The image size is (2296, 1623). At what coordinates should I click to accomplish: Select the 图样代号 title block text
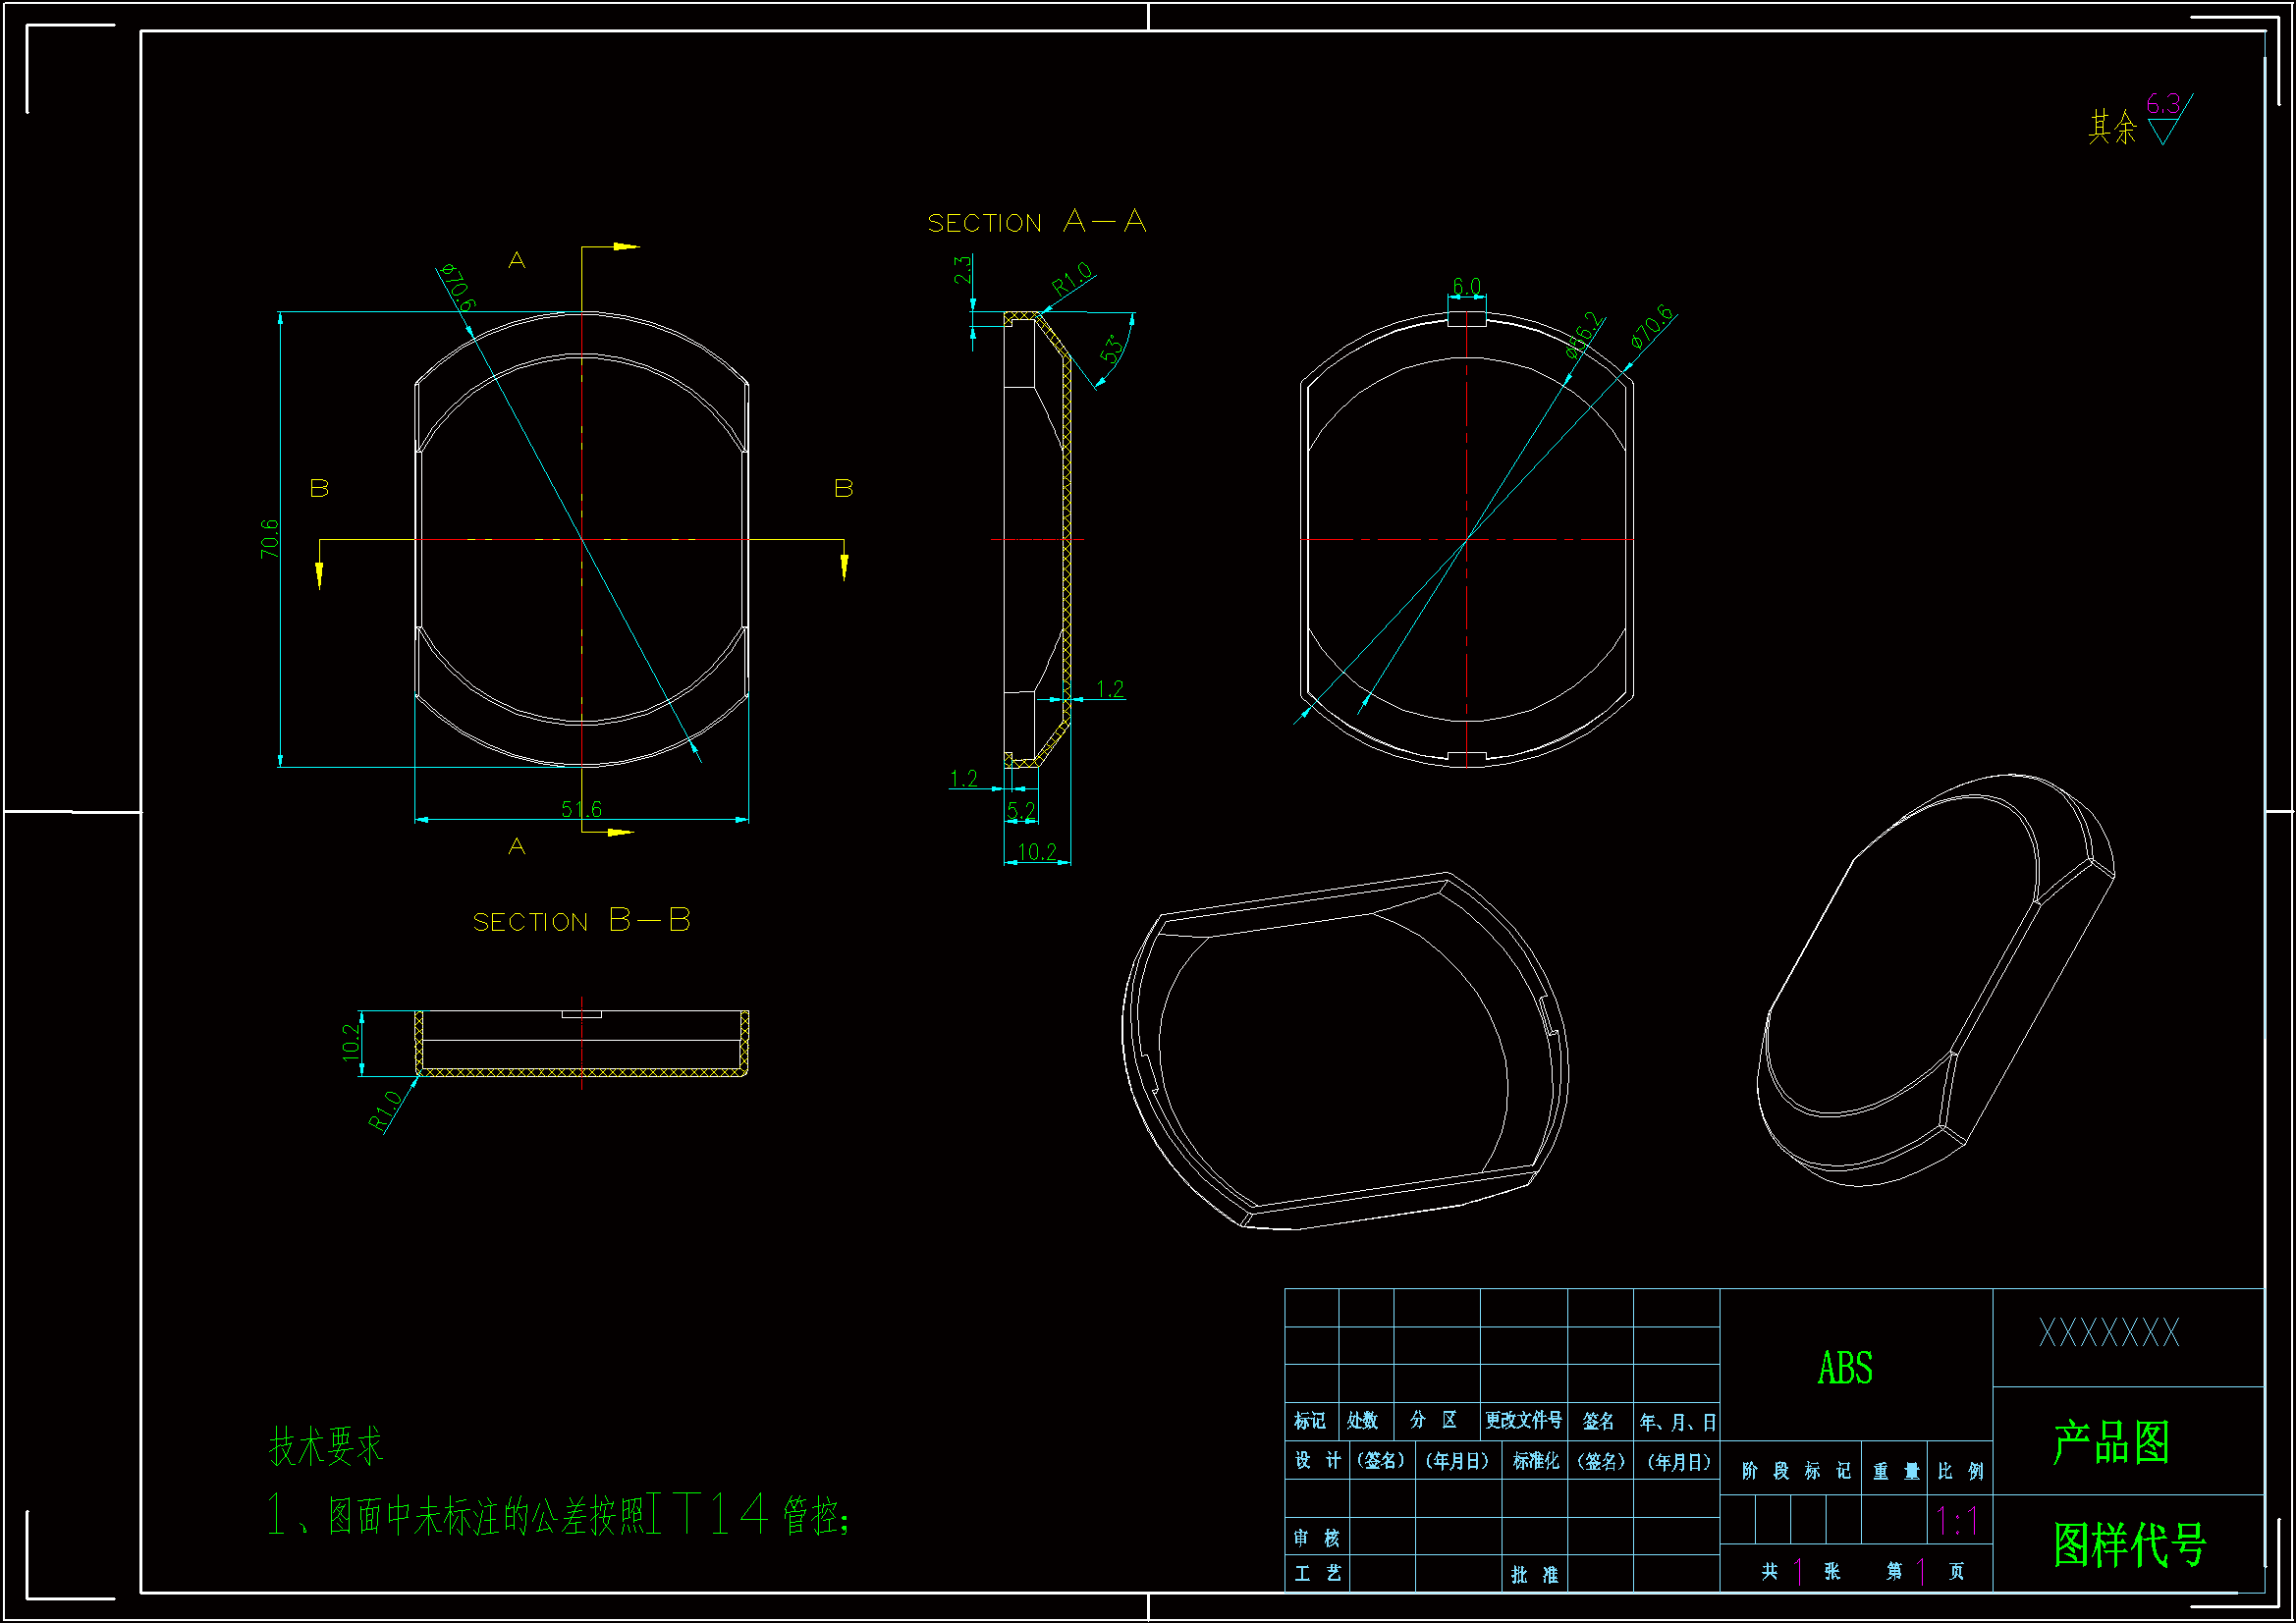[x=2129, y=1545]
